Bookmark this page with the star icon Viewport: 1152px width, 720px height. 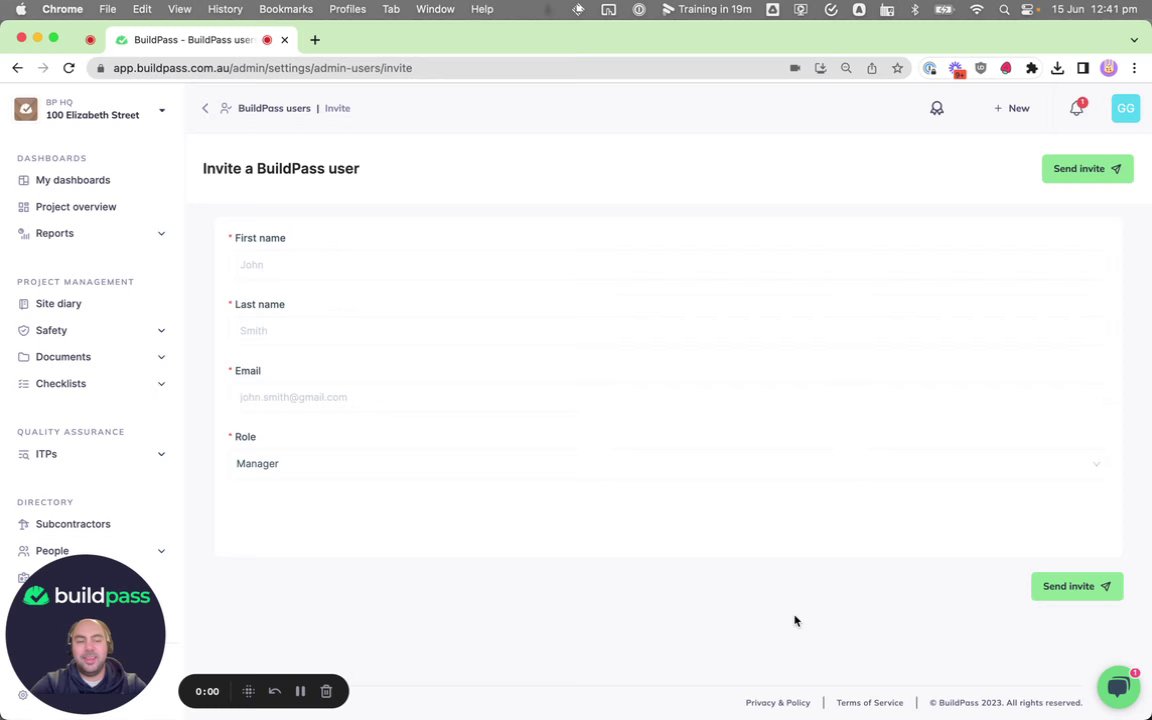(897, 68)
